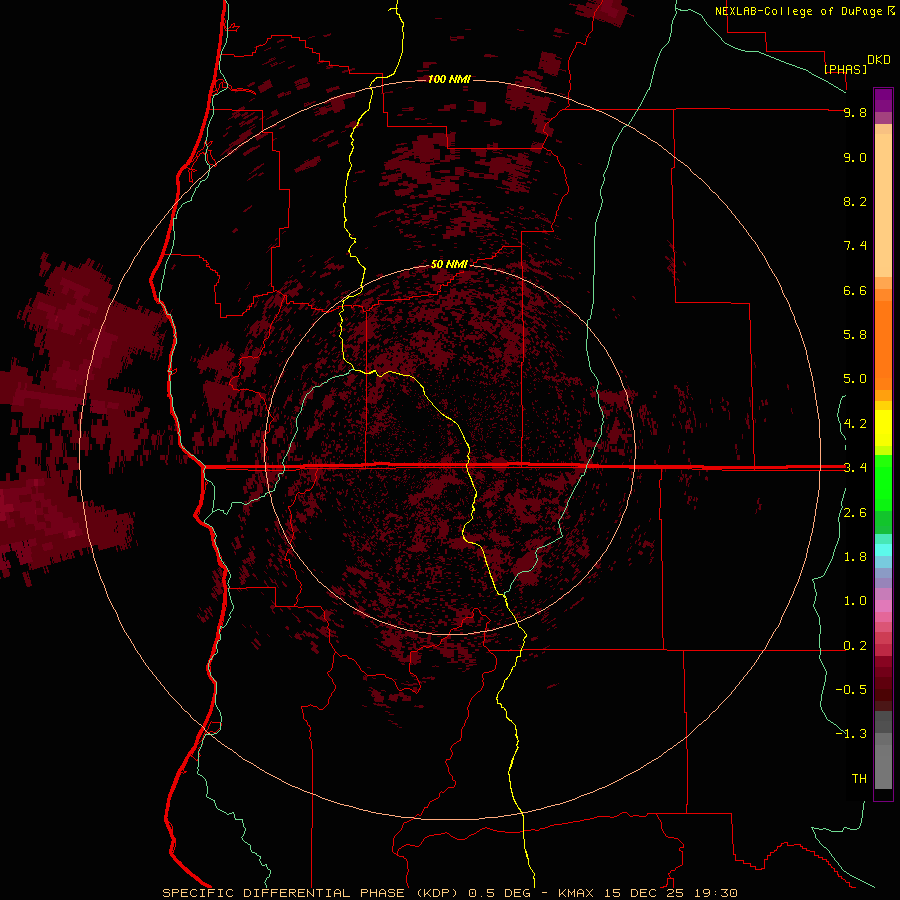
Task: Click the 9.0 scale value
Action: click(x=855, y=157)
